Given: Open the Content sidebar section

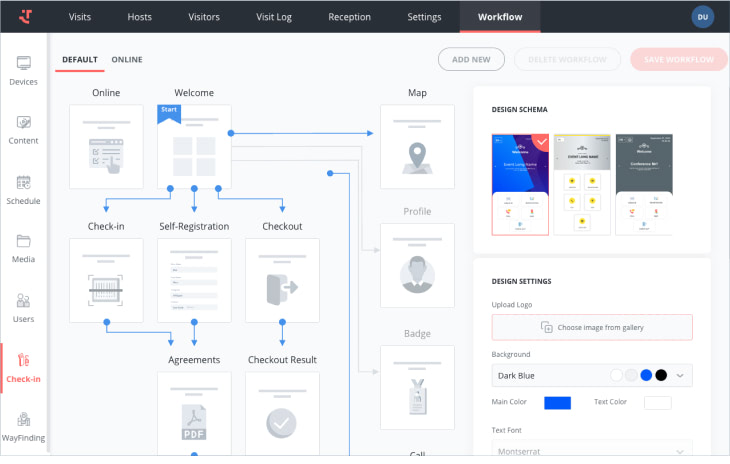Looking at the screenshot, I should (23, 129).
